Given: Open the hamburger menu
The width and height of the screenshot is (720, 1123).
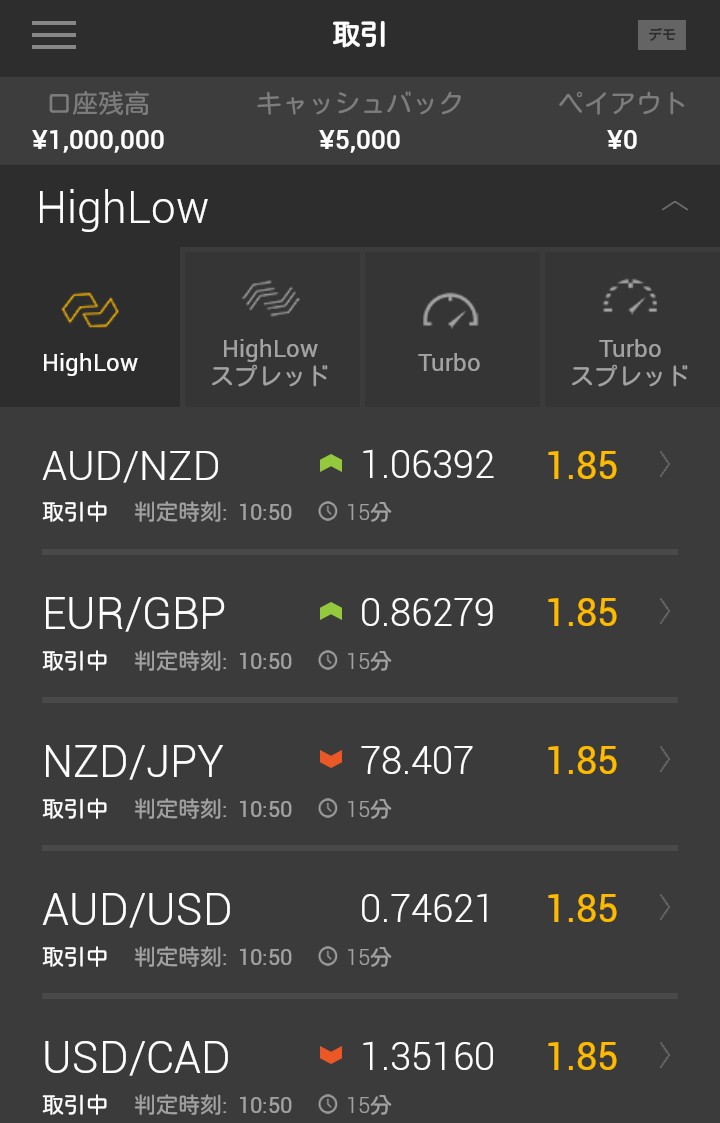Looking at the screenshot, I should click(54, 35).
